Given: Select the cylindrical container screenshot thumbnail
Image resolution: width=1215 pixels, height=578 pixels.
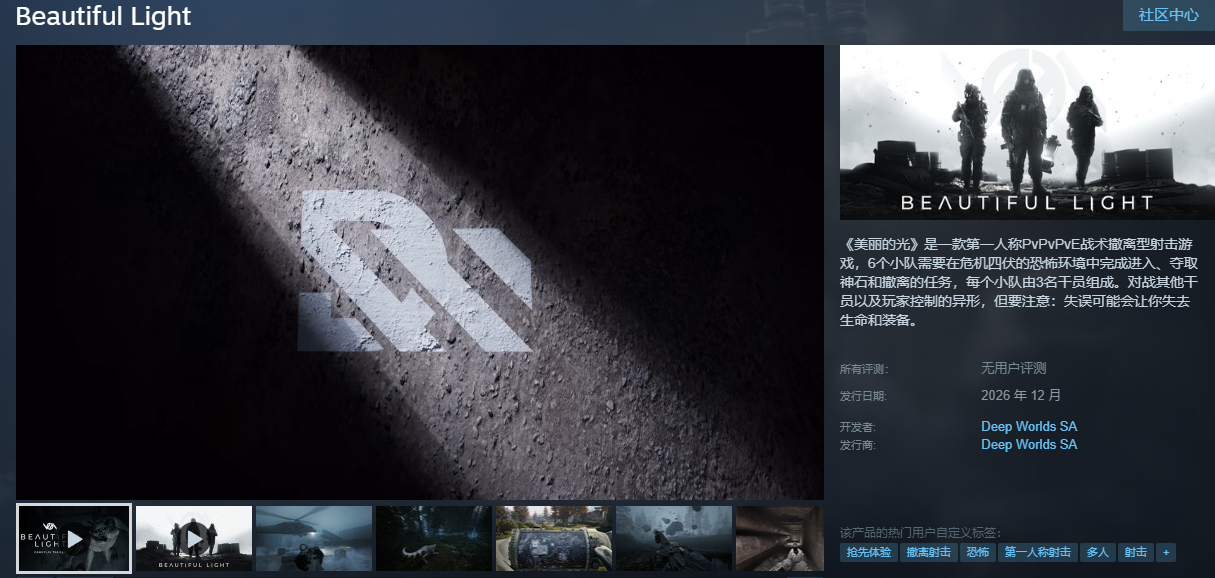Looking at the screenshot, I should [x=554, y=538].
